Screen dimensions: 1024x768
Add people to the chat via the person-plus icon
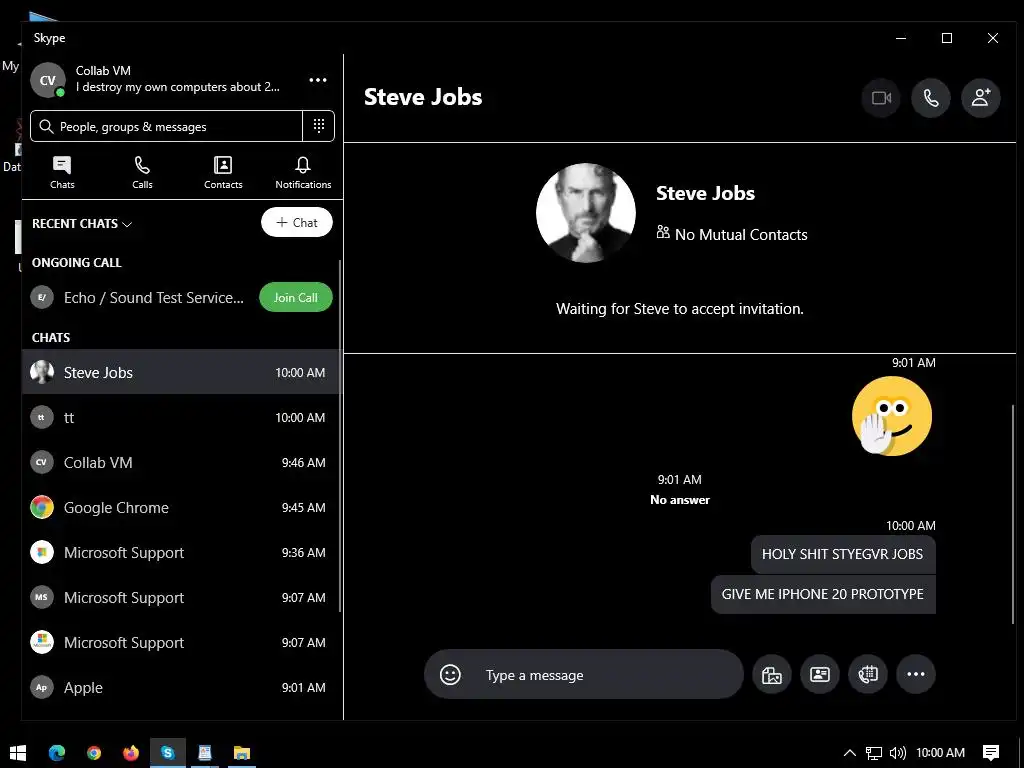(980, 98)
